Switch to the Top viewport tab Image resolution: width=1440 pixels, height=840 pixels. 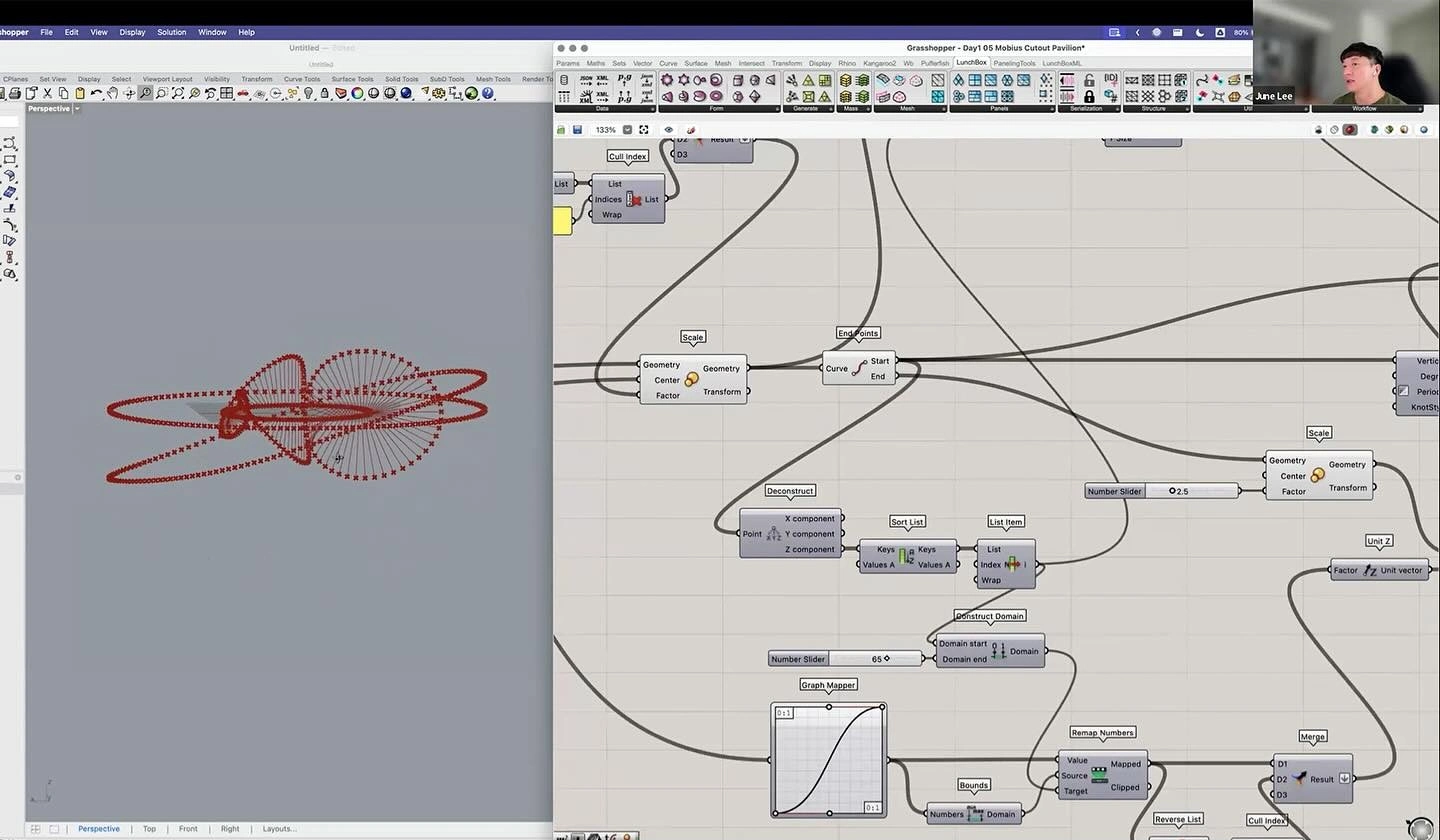[x=149, y=828]
